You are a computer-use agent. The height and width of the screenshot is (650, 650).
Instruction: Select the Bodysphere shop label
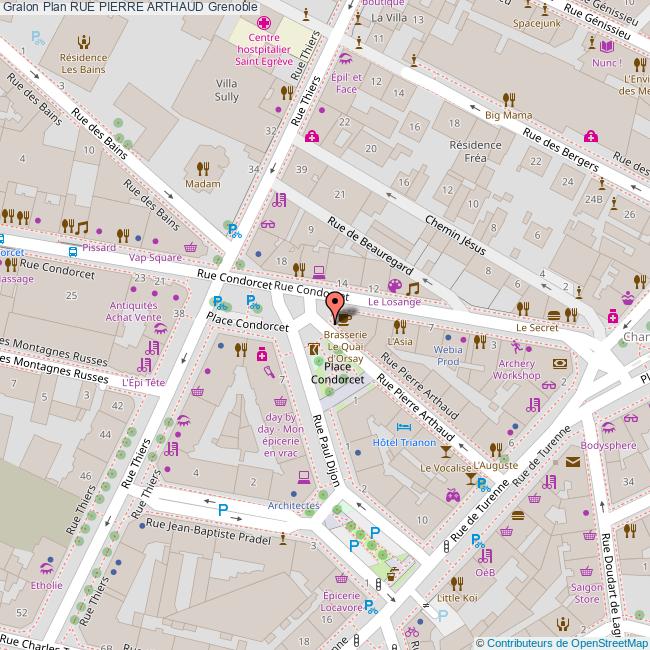point(607,445)
